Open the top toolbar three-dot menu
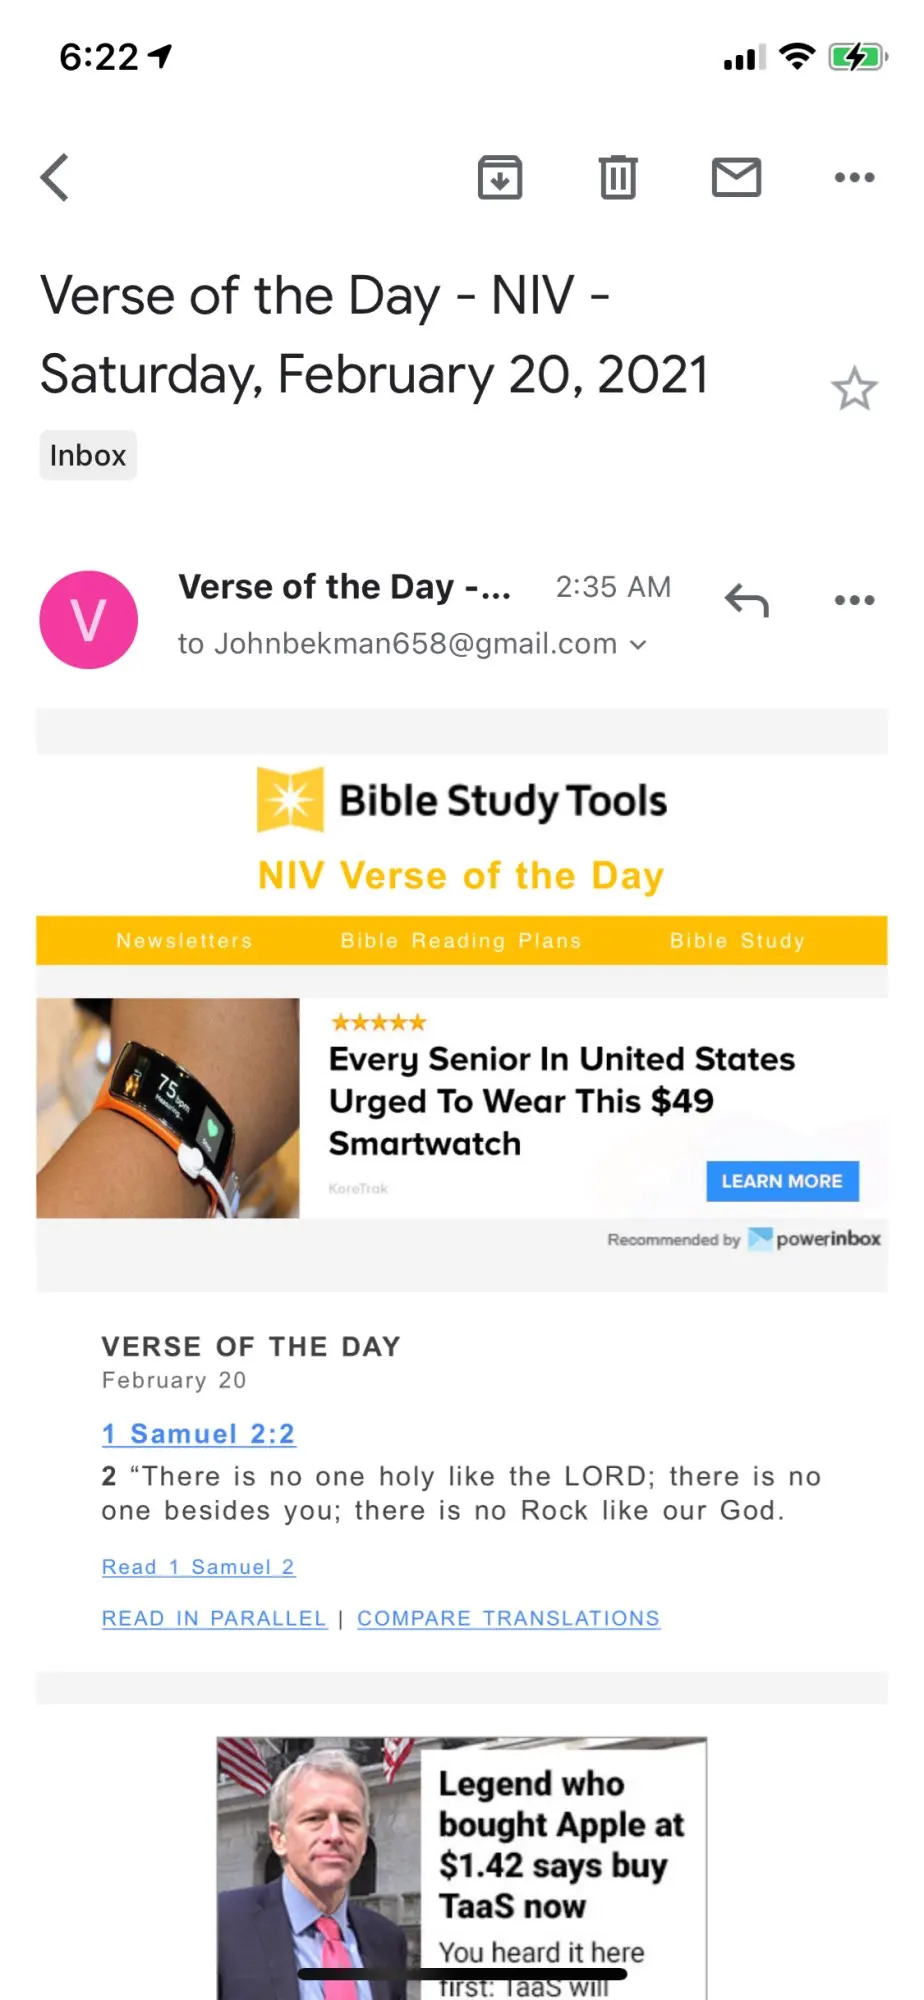The width and height of the screenshot is (924, 2000). [855, 178]
